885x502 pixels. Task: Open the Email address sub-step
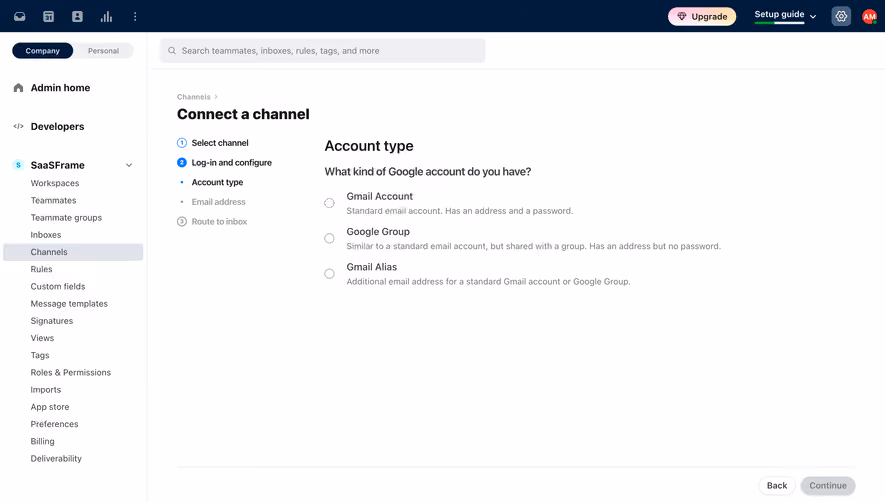218,202
